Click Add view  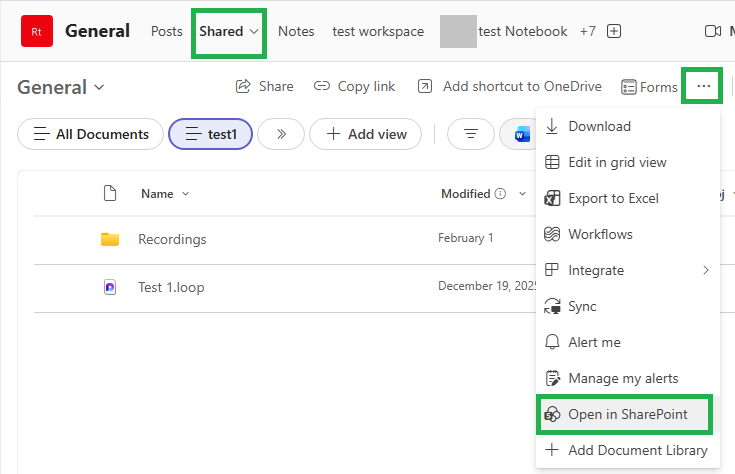[x=366, y=134]
